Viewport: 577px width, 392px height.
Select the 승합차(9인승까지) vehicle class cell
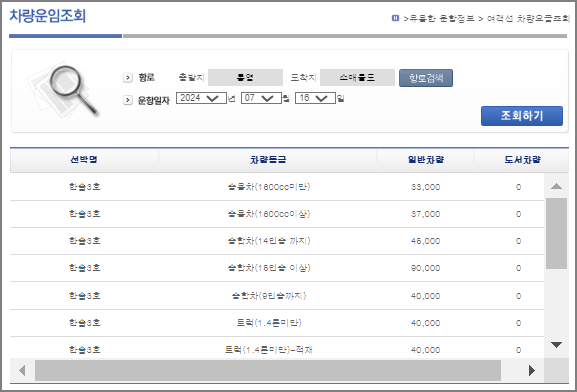[x=269, y=296]
